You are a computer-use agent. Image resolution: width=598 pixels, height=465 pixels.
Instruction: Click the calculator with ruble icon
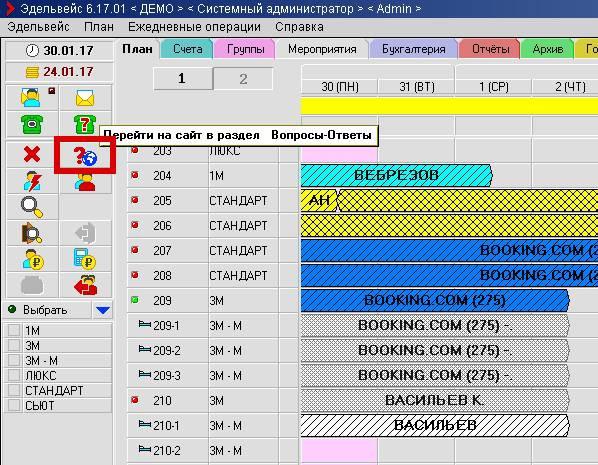(85, 259)
